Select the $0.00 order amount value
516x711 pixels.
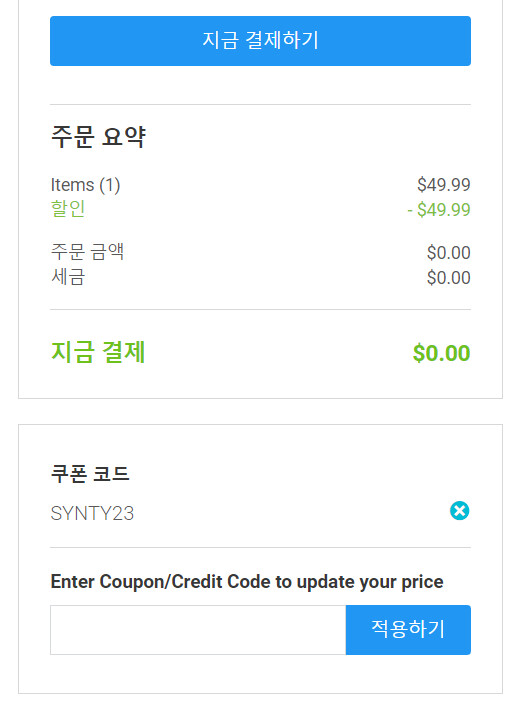[448, 253]
